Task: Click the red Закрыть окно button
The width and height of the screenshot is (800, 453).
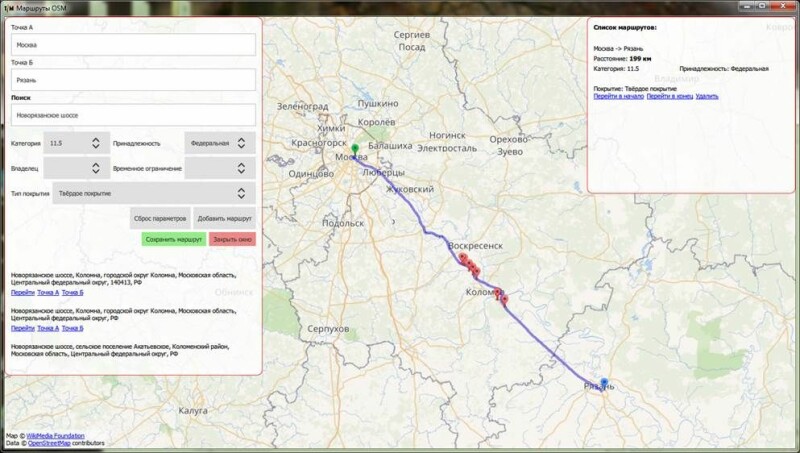Action: (233, 240)
